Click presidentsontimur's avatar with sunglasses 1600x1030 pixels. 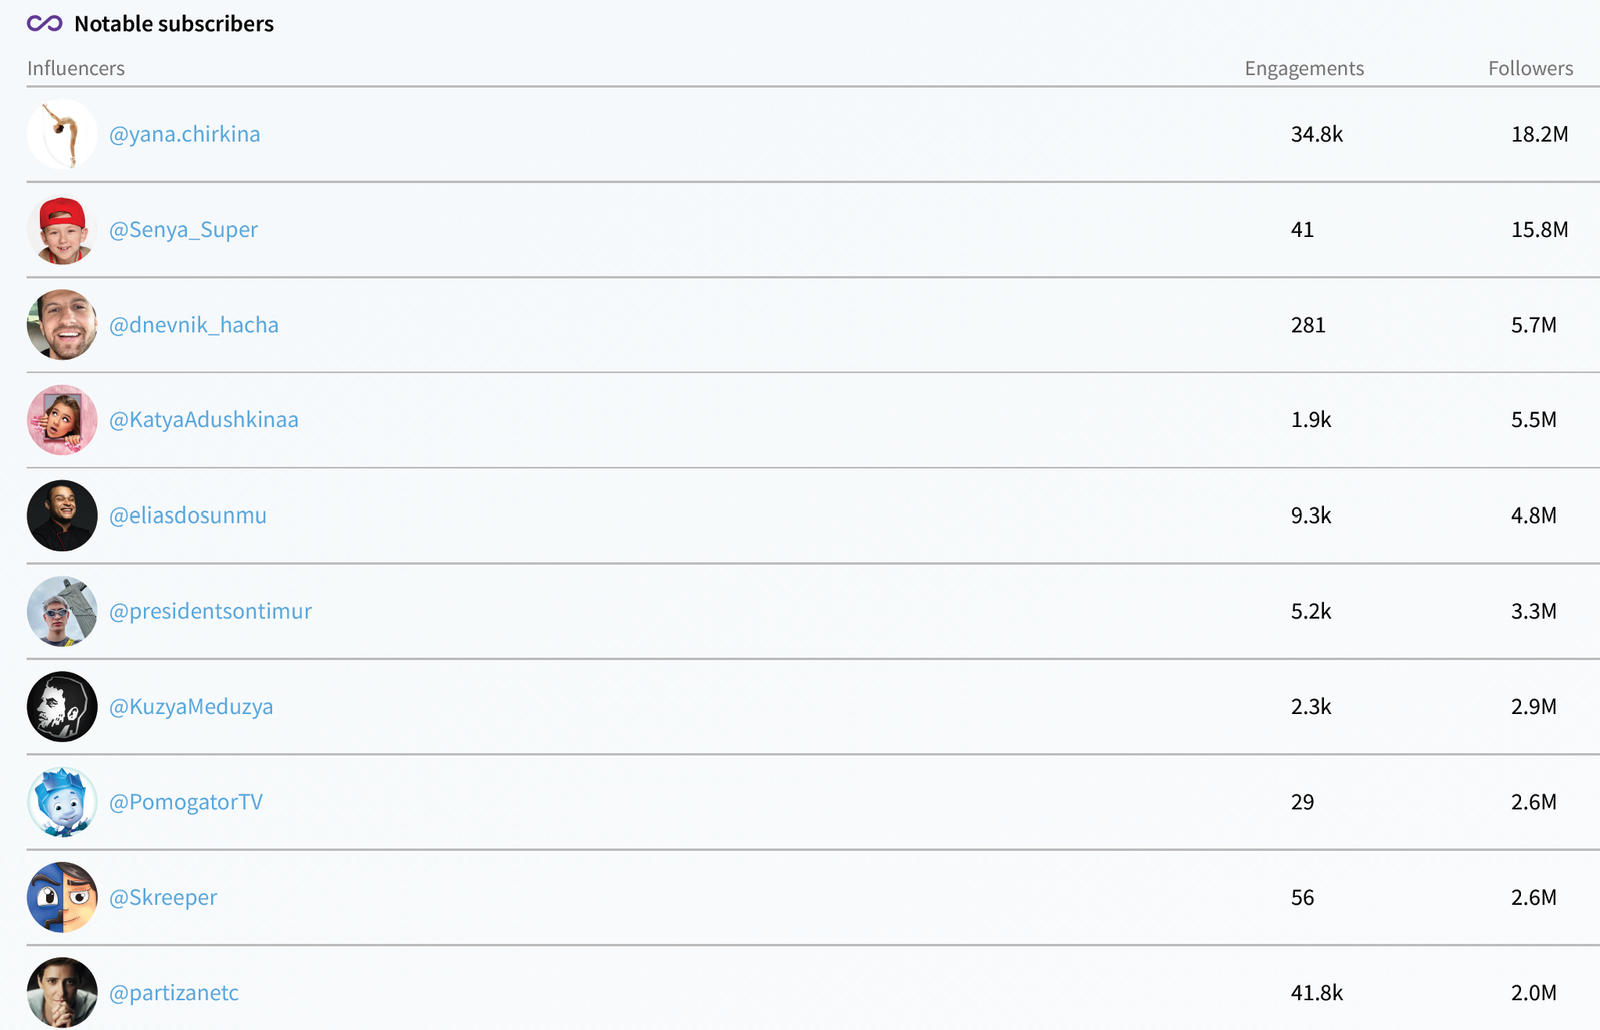(62, 611)
